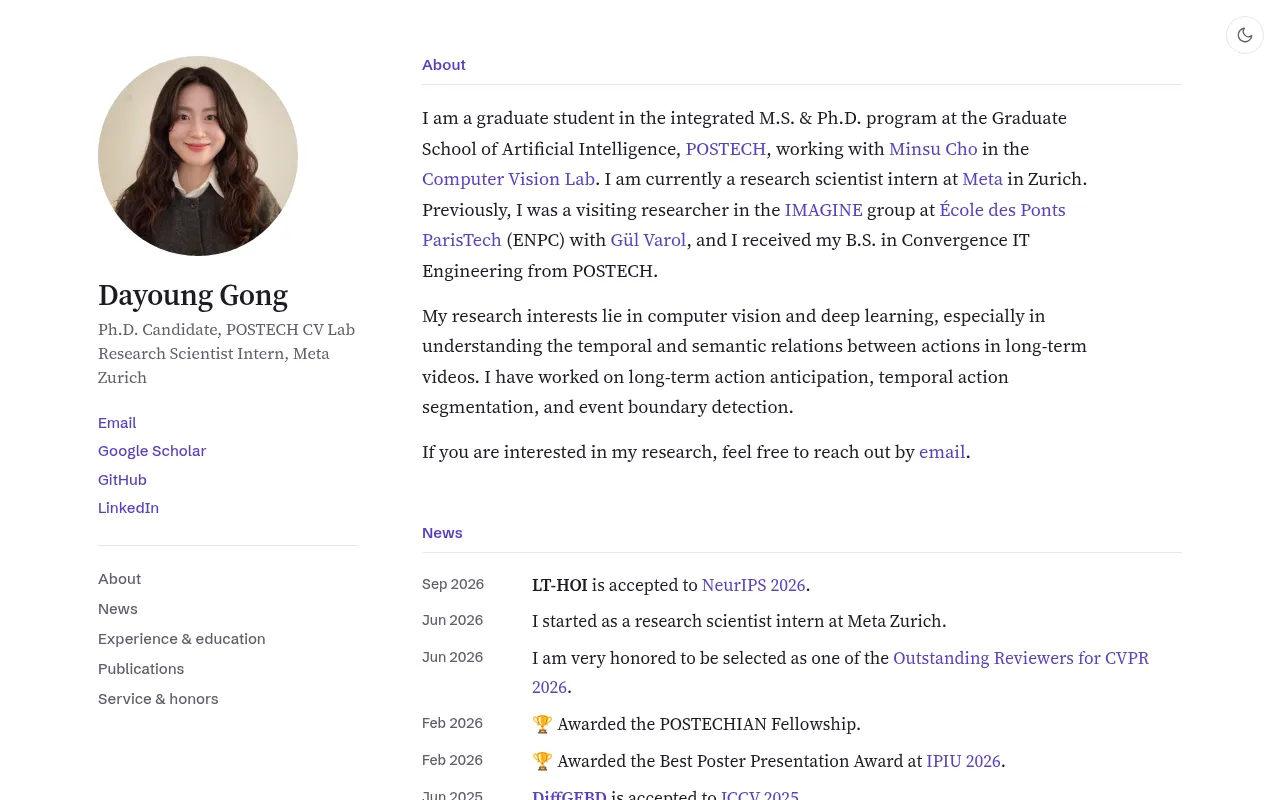The width and height of the screenshot is (1280, 800).
Task: Go to Experience & education section
Action: pyautogui.click(x=182, y=639)
